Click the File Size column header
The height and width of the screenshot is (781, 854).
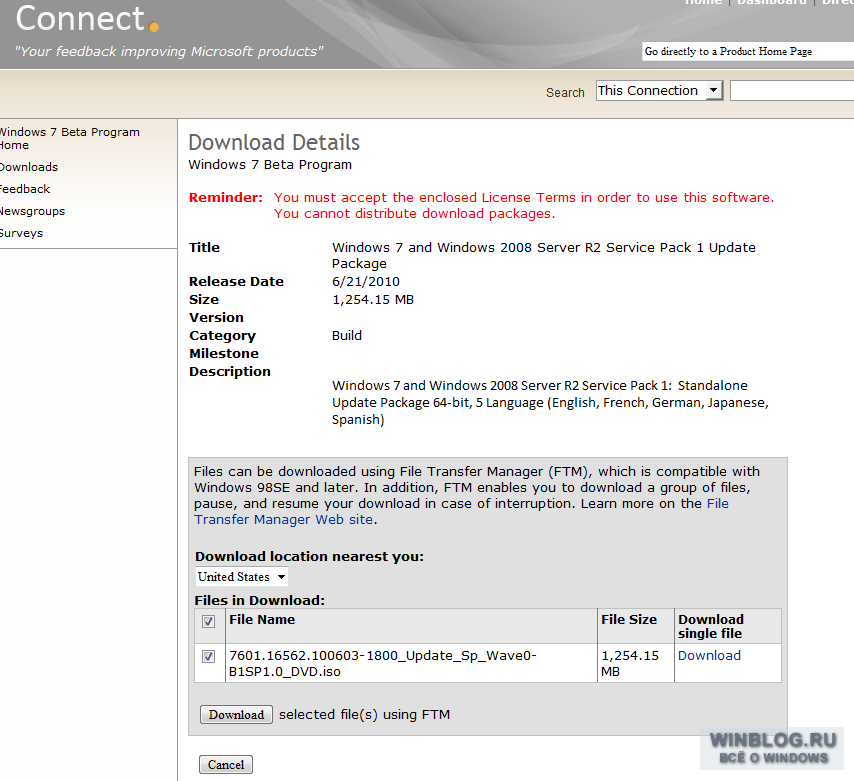click(x=629, y=620)
